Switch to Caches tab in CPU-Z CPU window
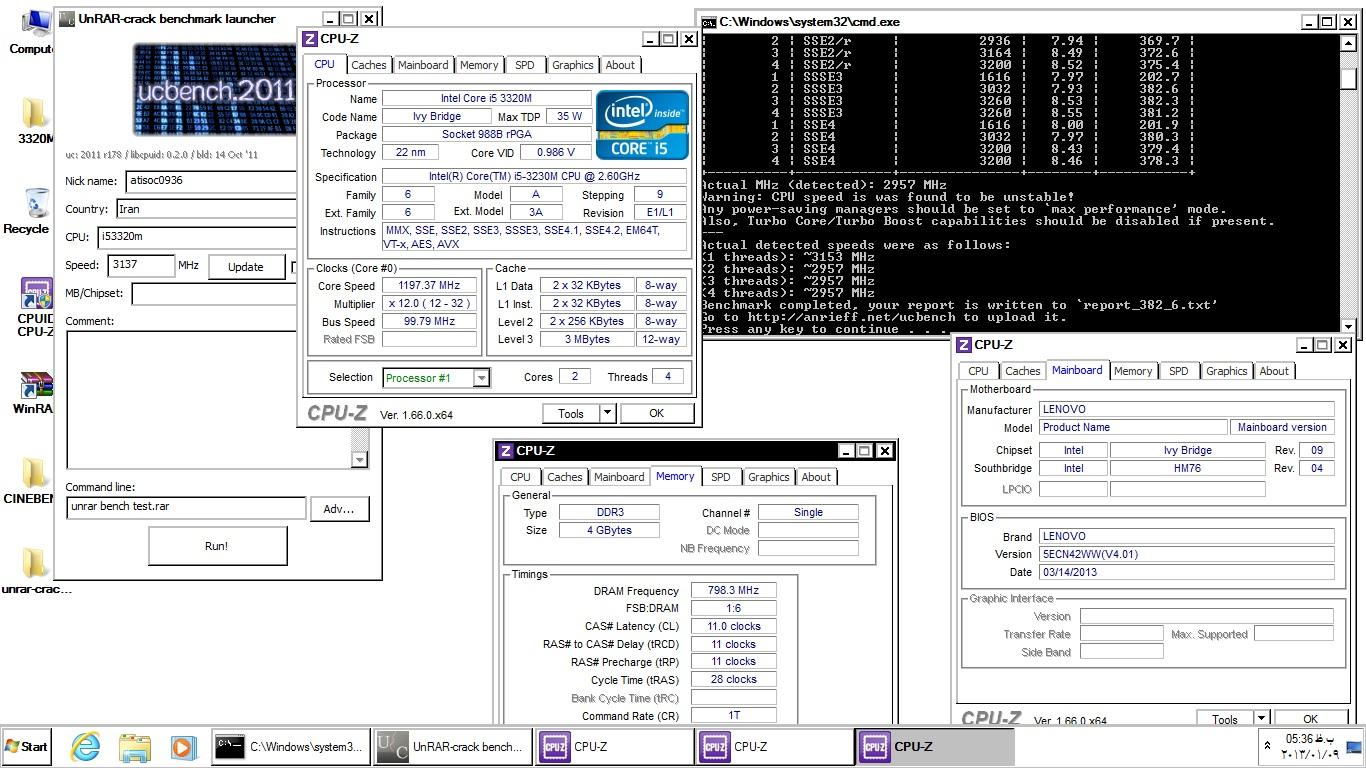The image size is (1366, 768). point(369,65)
